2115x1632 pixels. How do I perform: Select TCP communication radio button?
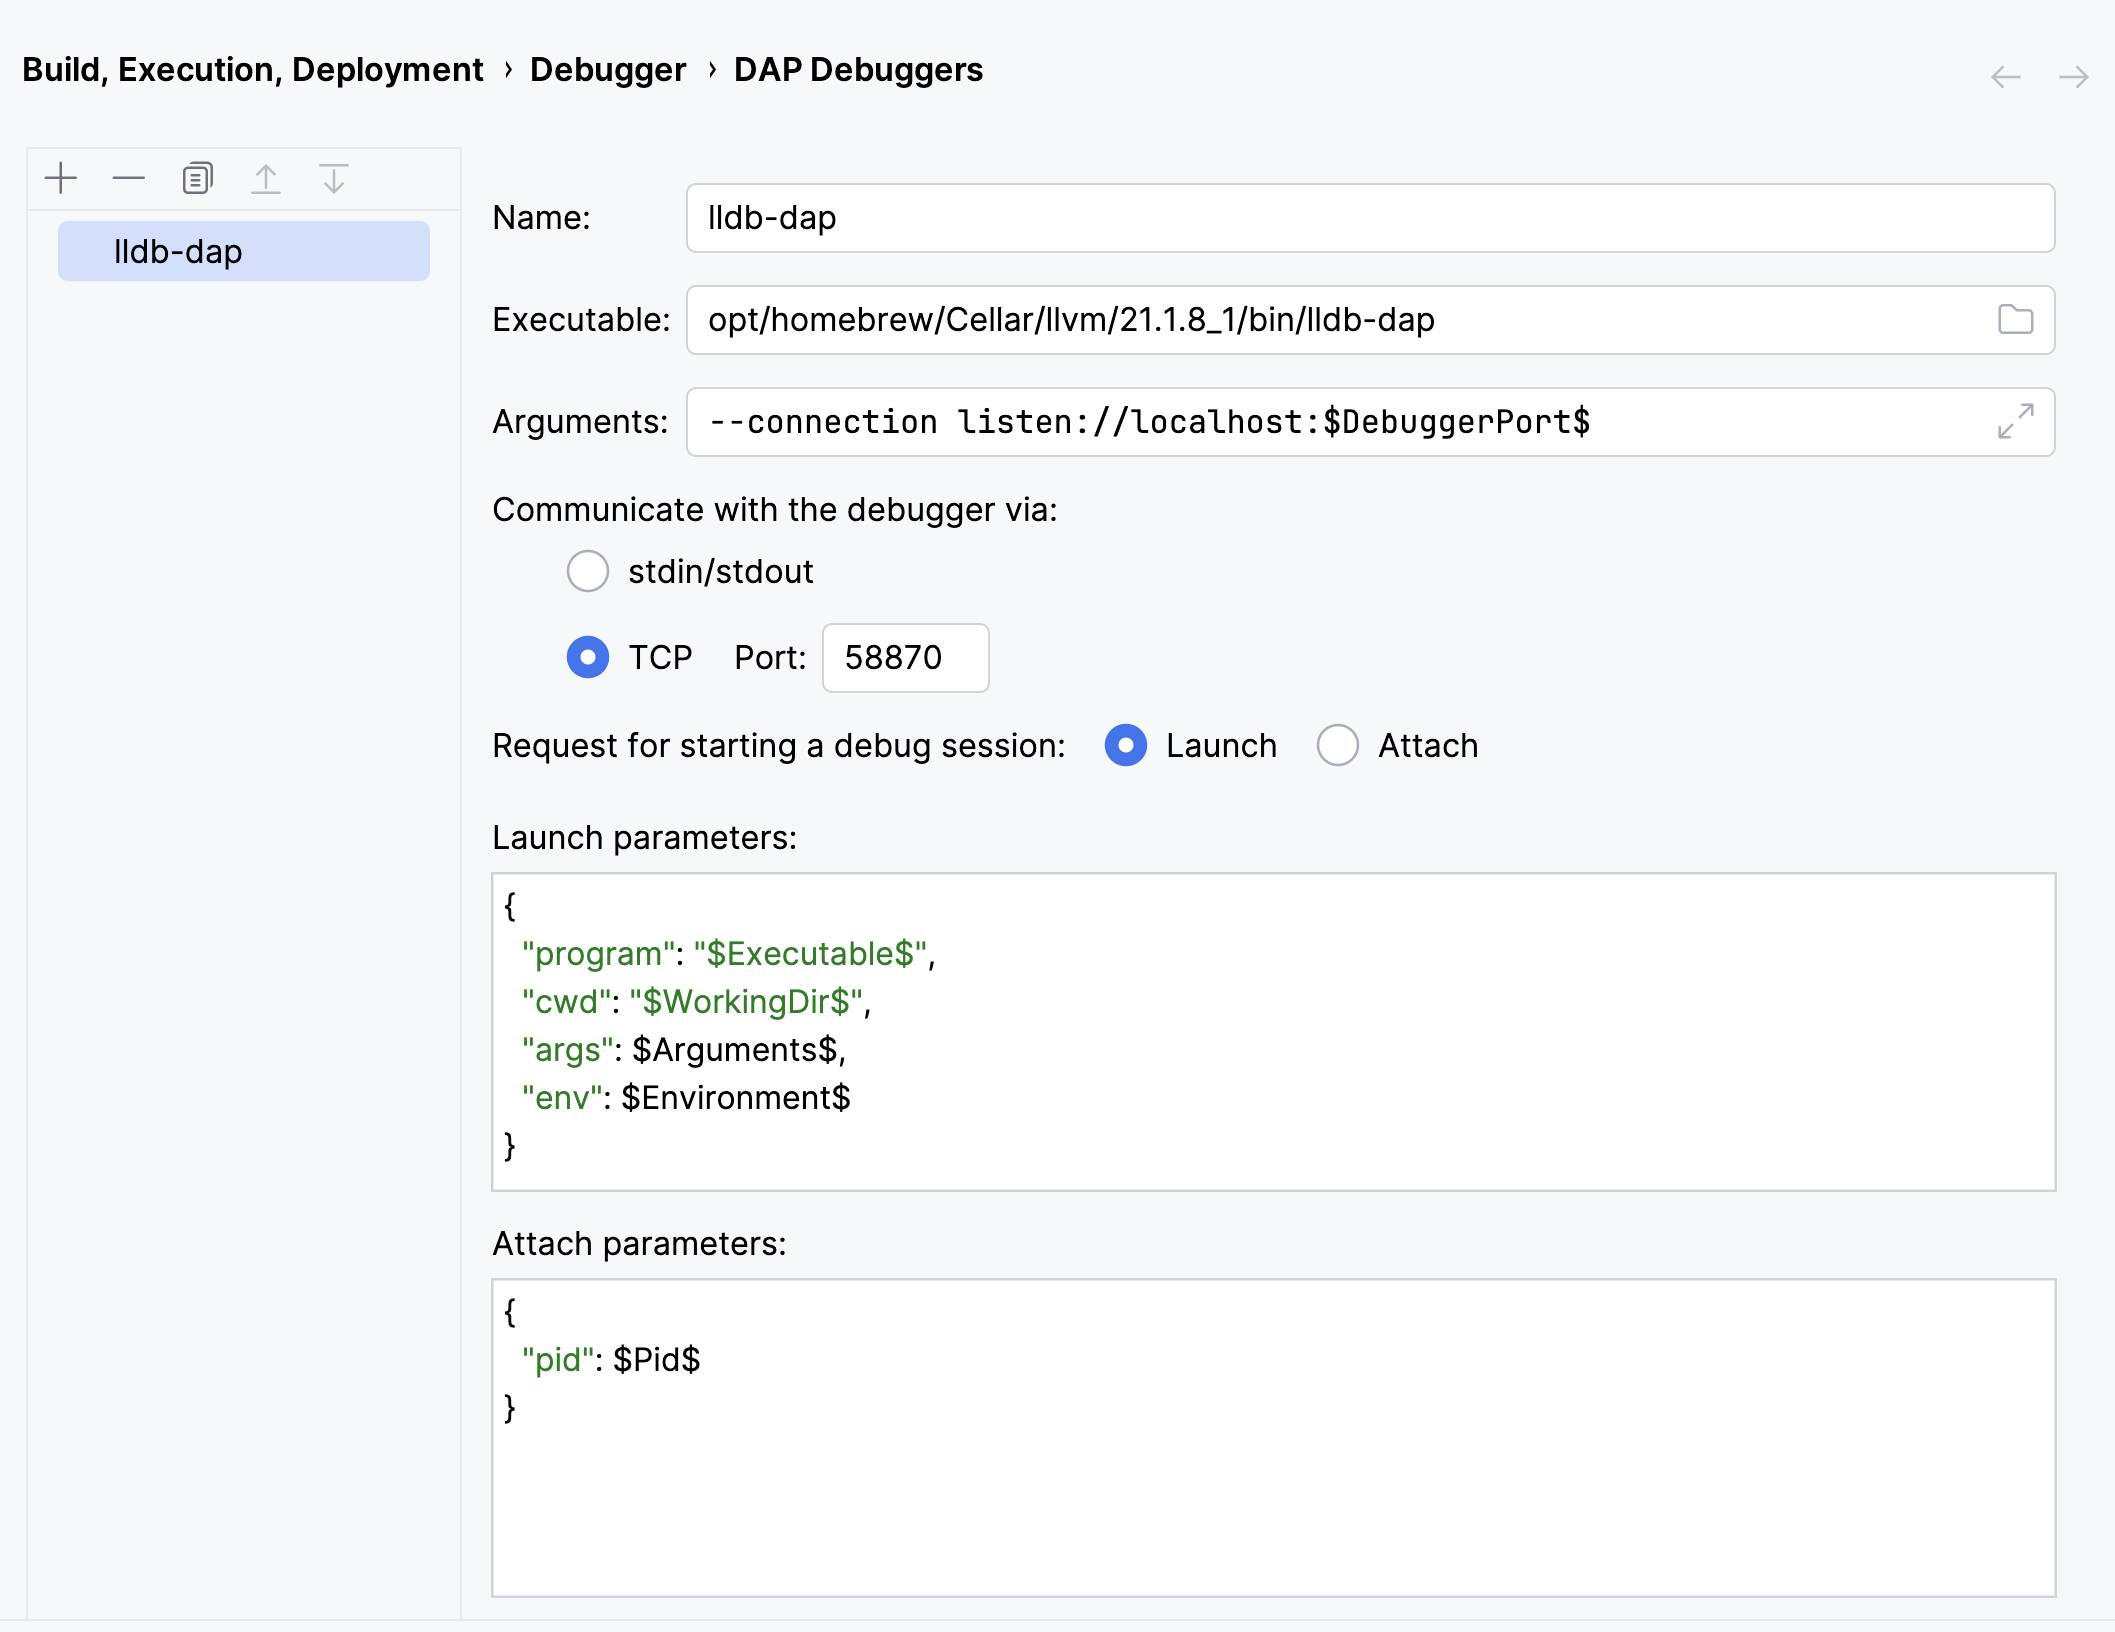pos(588,657)
